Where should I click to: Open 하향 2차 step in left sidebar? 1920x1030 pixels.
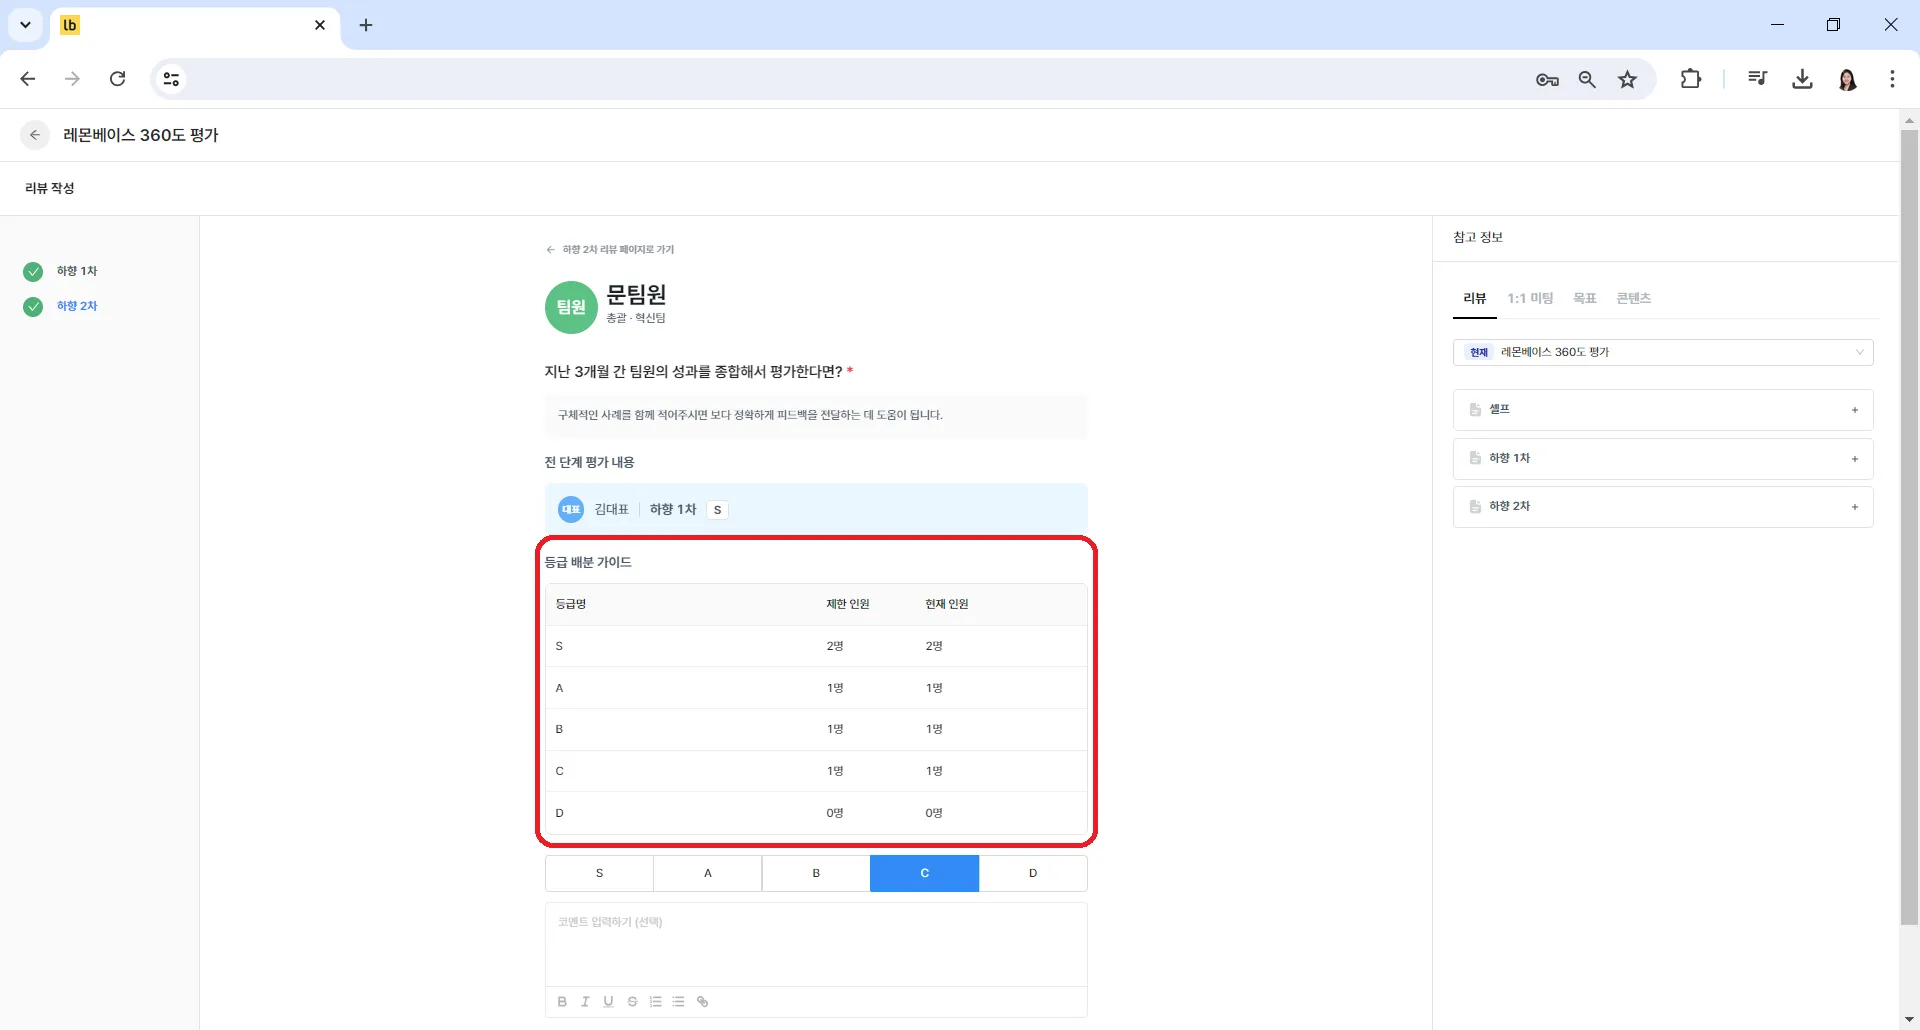(x=62, y=306)
